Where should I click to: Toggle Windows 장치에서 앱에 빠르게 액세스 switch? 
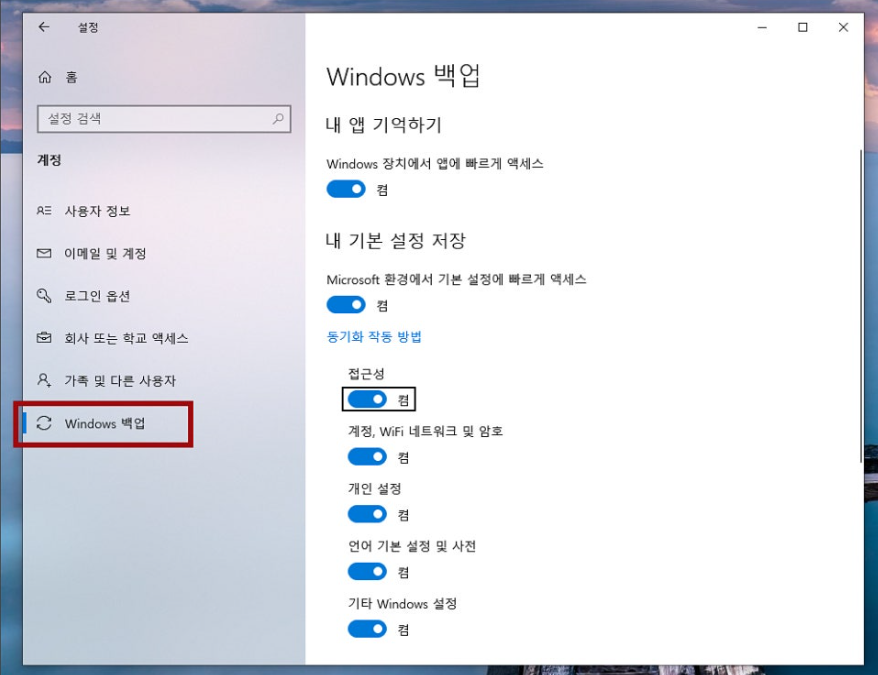pos(346,189)
